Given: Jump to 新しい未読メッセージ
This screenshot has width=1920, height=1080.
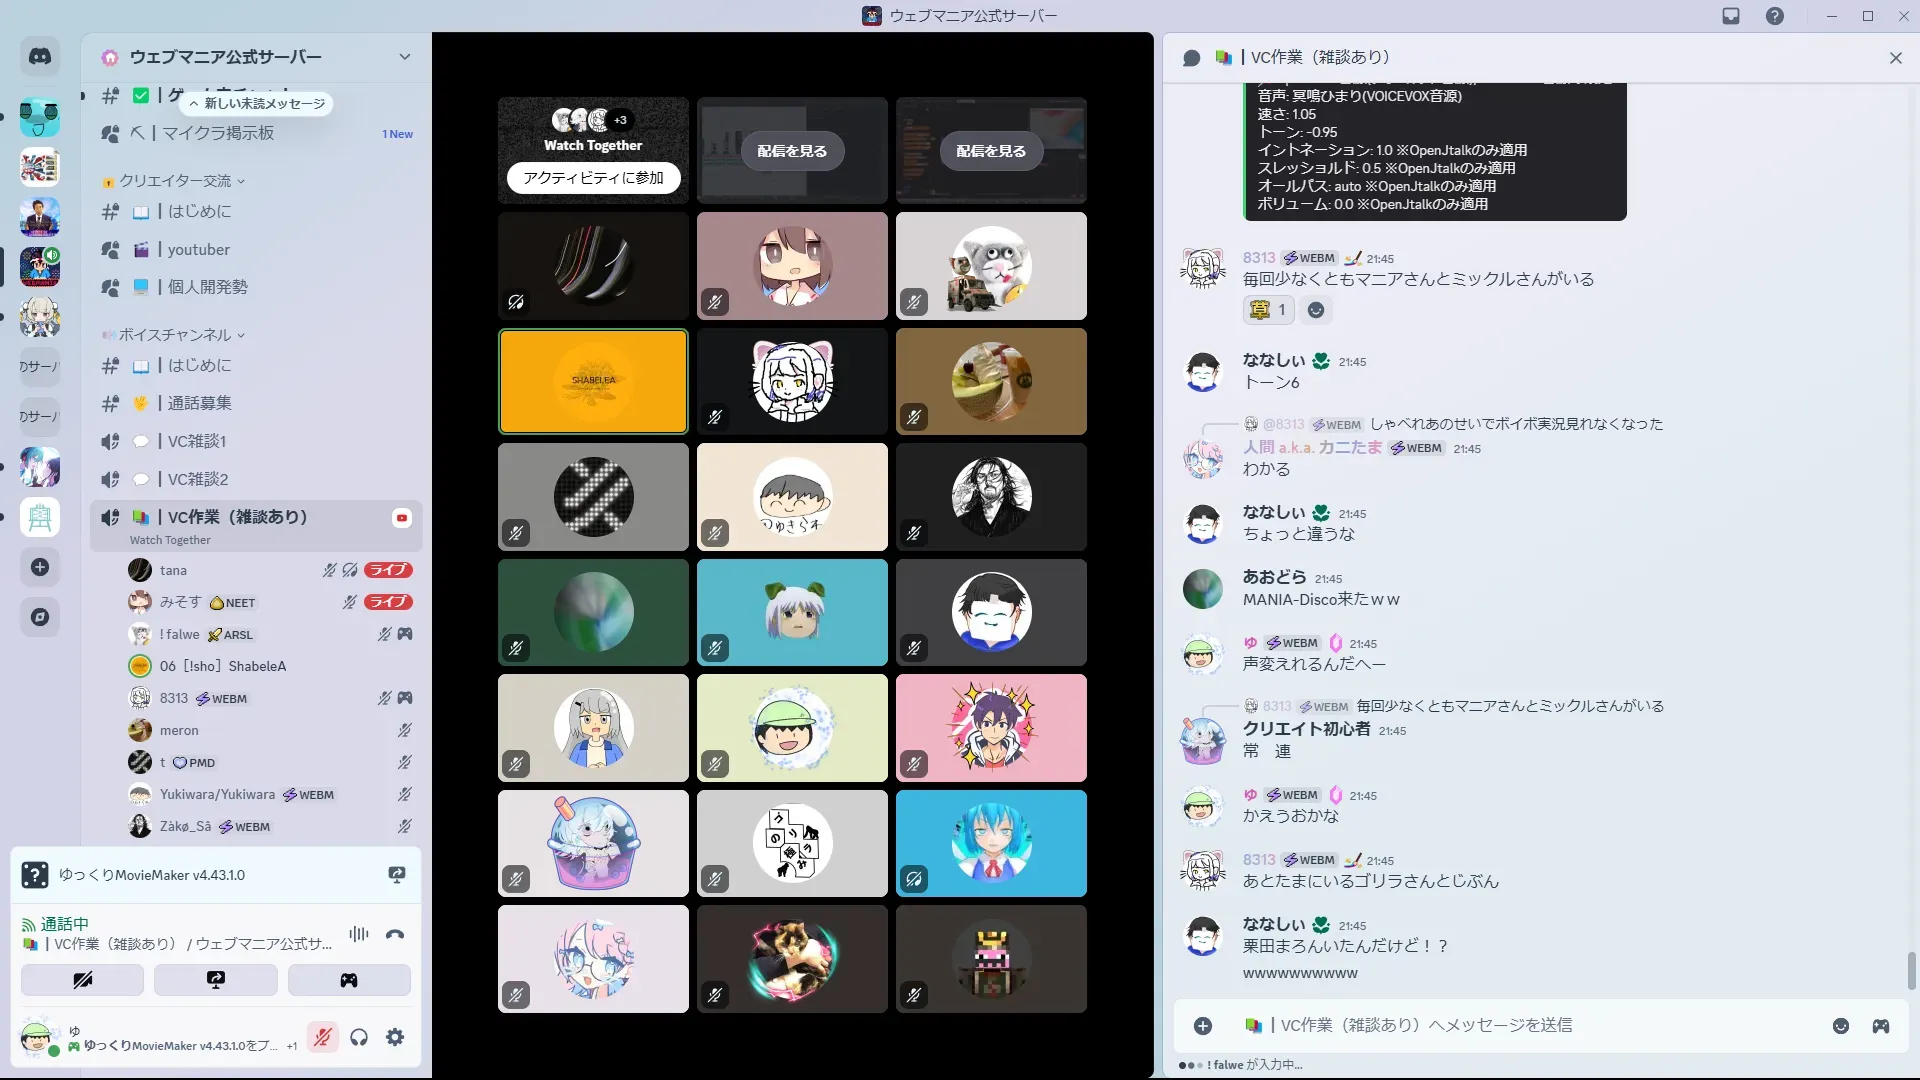Looking at the screenshot, I should pyautogui.click(x=258, y=104).
